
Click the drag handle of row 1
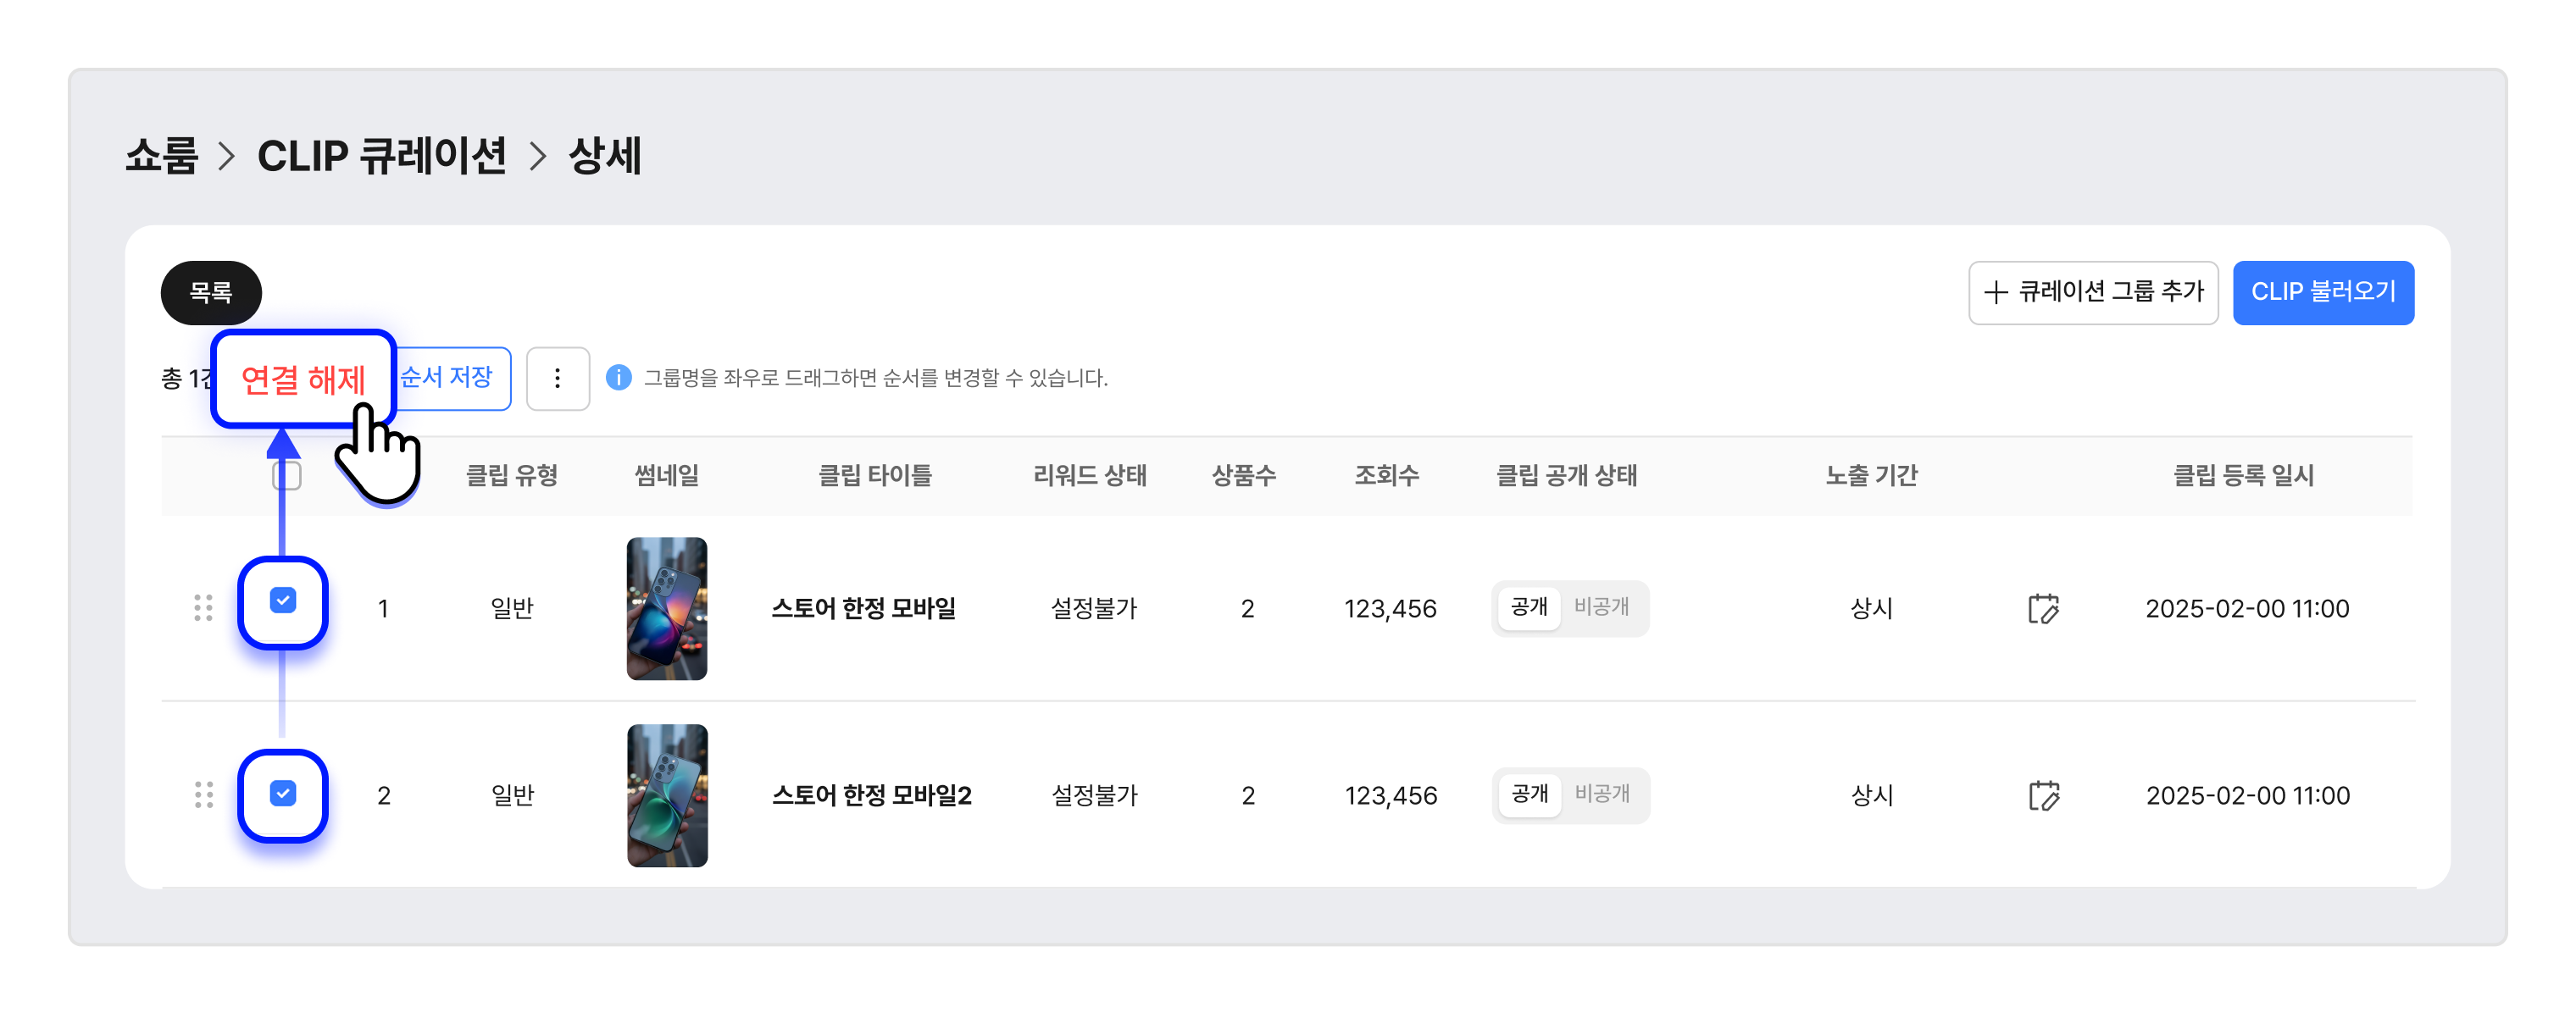click(x=203, y=608)
